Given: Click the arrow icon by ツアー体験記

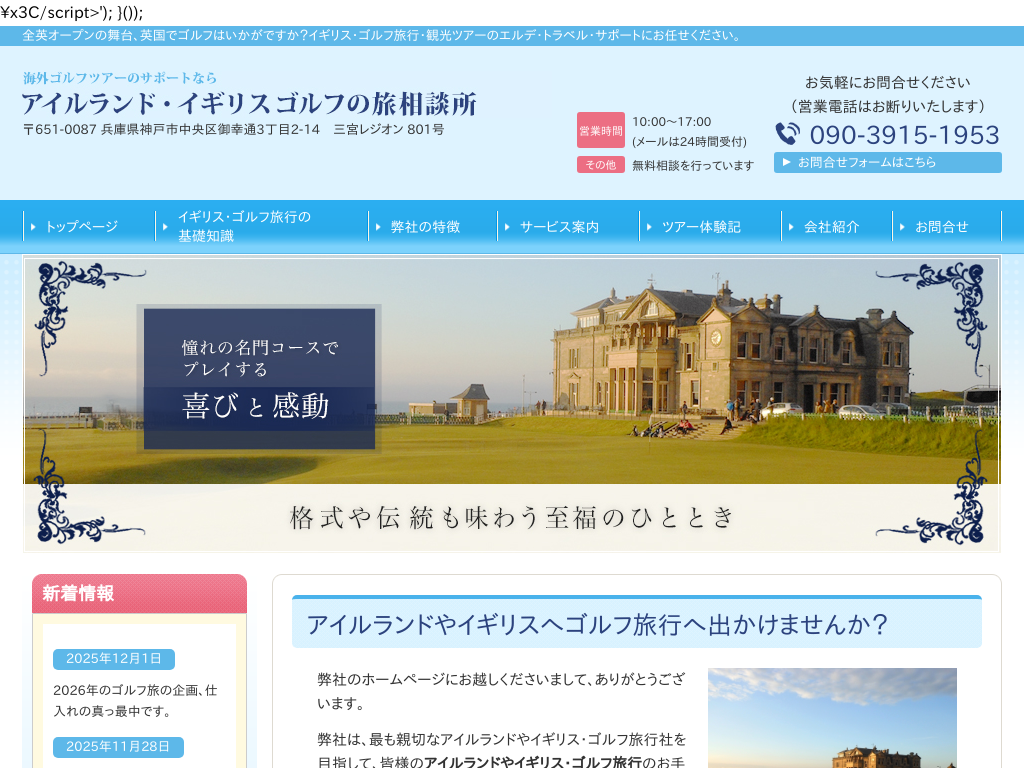Looking at the screenshot, I should click(x=649, y=226).
